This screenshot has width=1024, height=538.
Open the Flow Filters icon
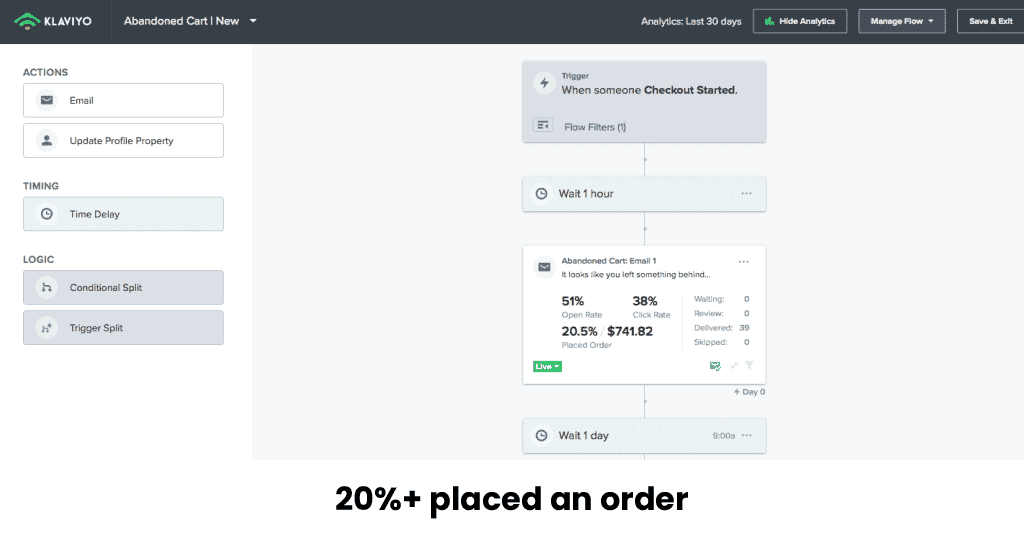pyautogui.click(x=543, y=125)
